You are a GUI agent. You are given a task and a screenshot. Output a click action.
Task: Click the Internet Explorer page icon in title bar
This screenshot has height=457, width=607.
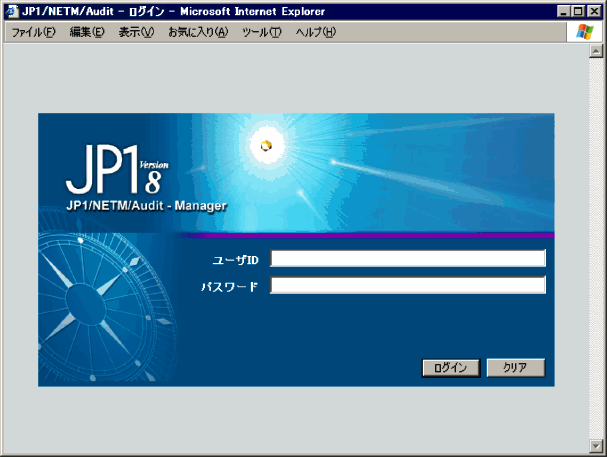(x=12, y=11)
